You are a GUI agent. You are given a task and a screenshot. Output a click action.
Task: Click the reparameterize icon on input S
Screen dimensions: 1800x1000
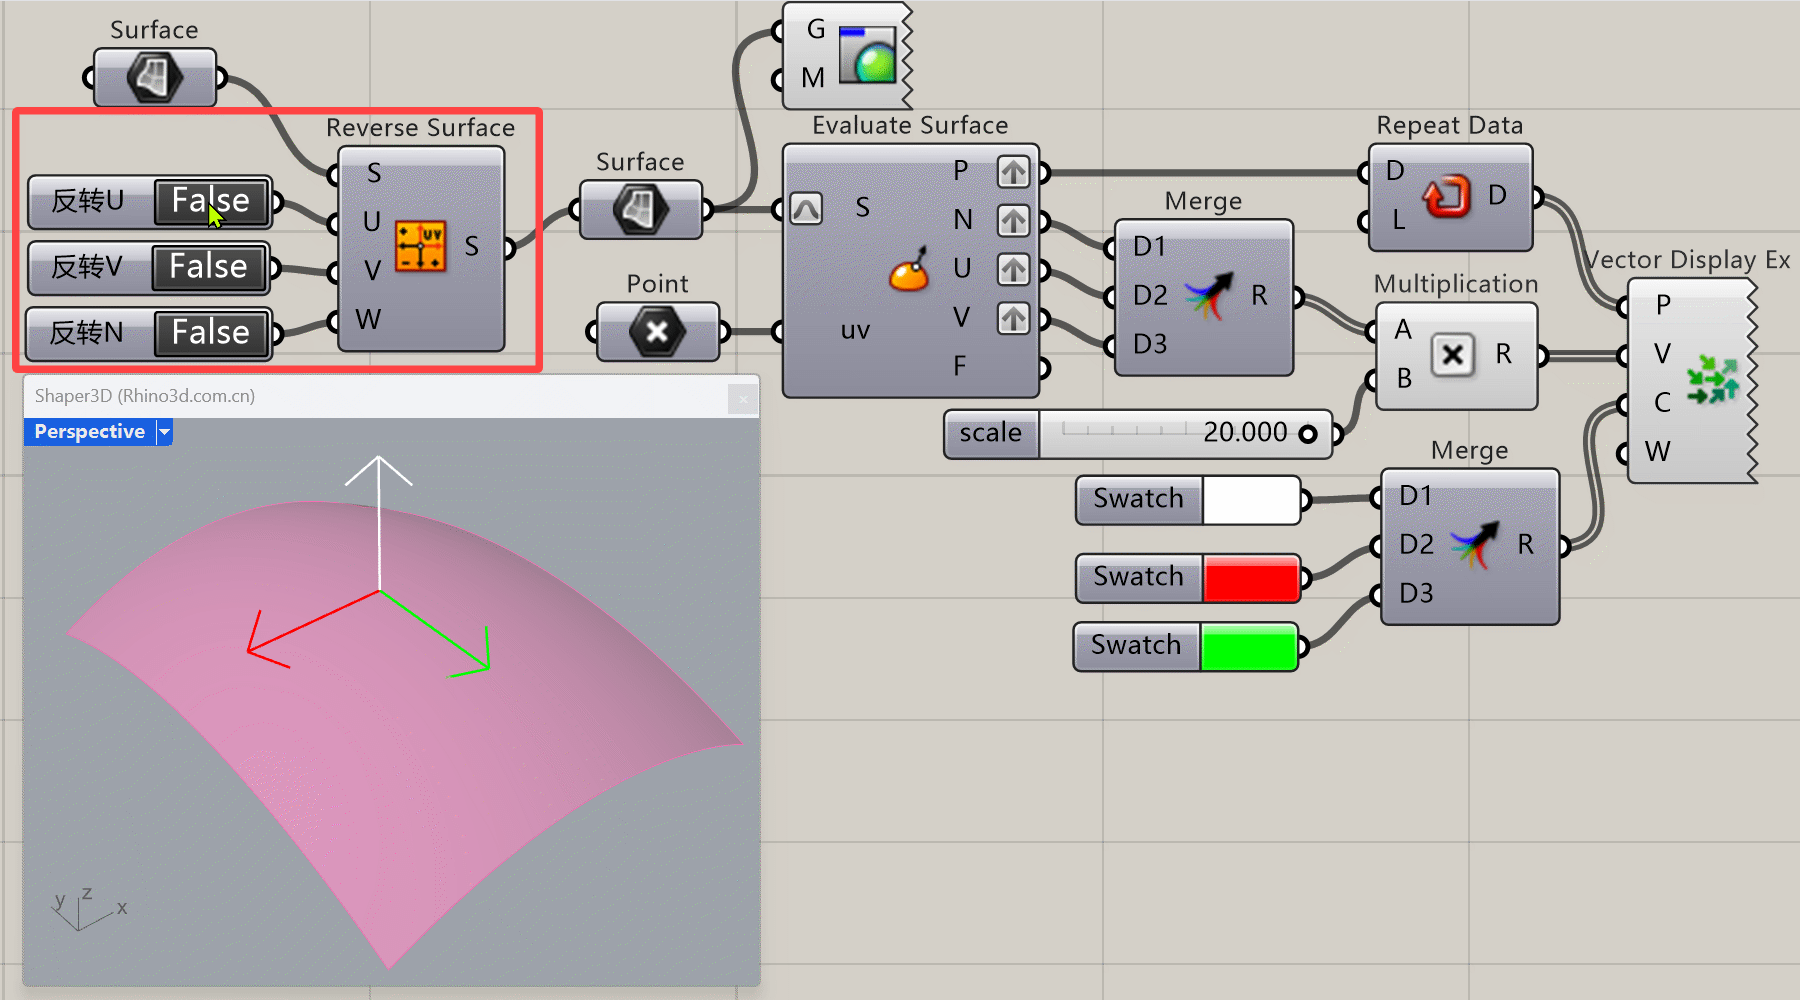(806, 208)
